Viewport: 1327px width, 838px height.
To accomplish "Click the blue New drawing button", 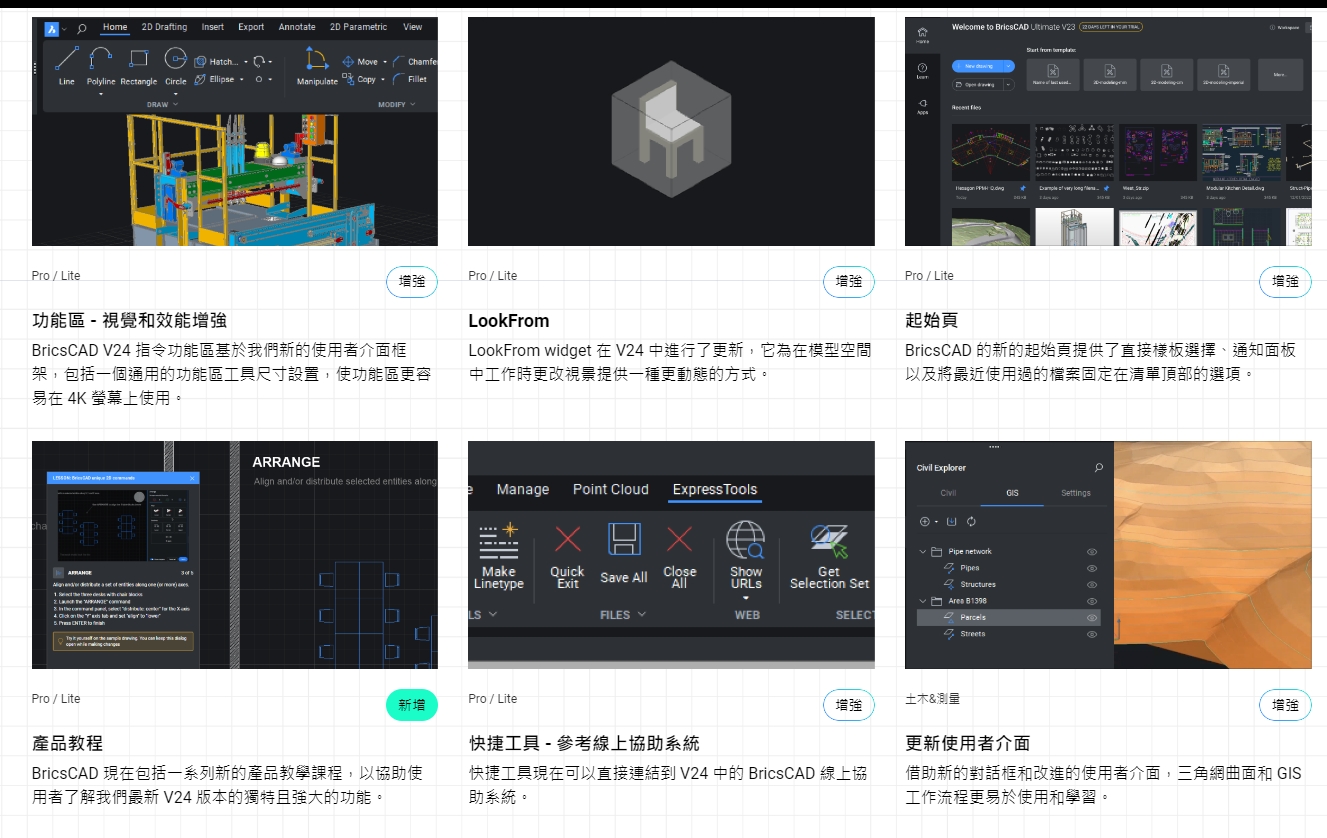I will pos(978,66).
